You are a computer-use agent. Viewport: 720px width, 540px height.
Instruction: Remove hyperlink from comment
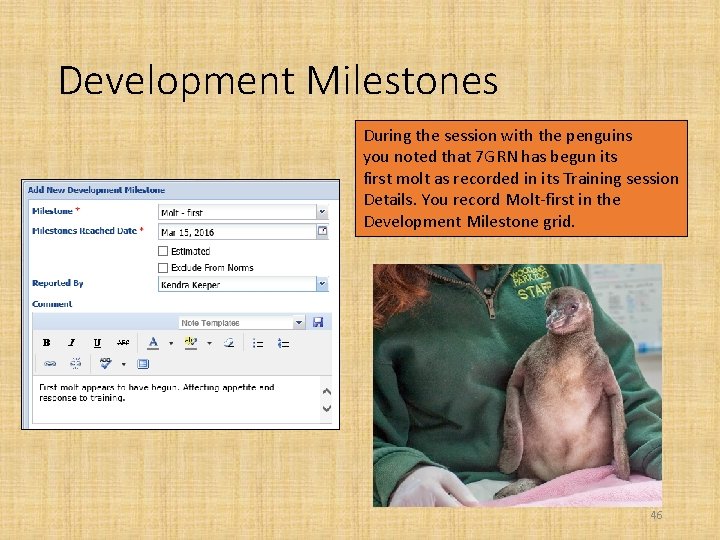click(x=75, y=364)
